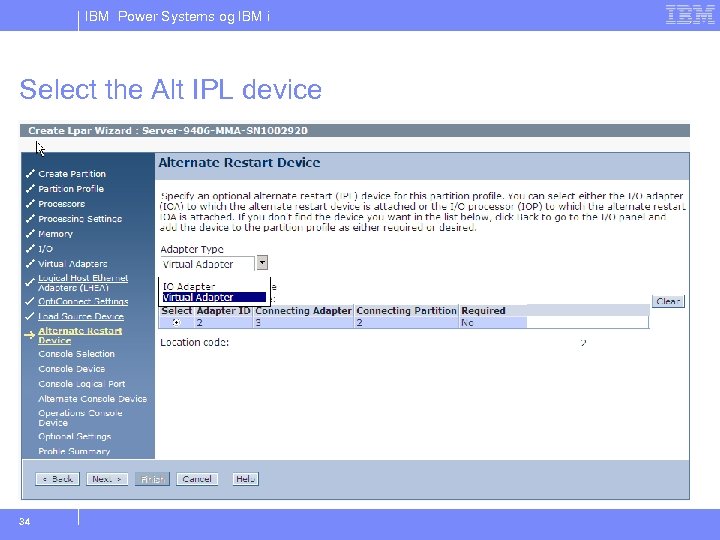Open the Adapter Type dropdown arrow
This screenshot has height=540, width=720.
point(262,263)
